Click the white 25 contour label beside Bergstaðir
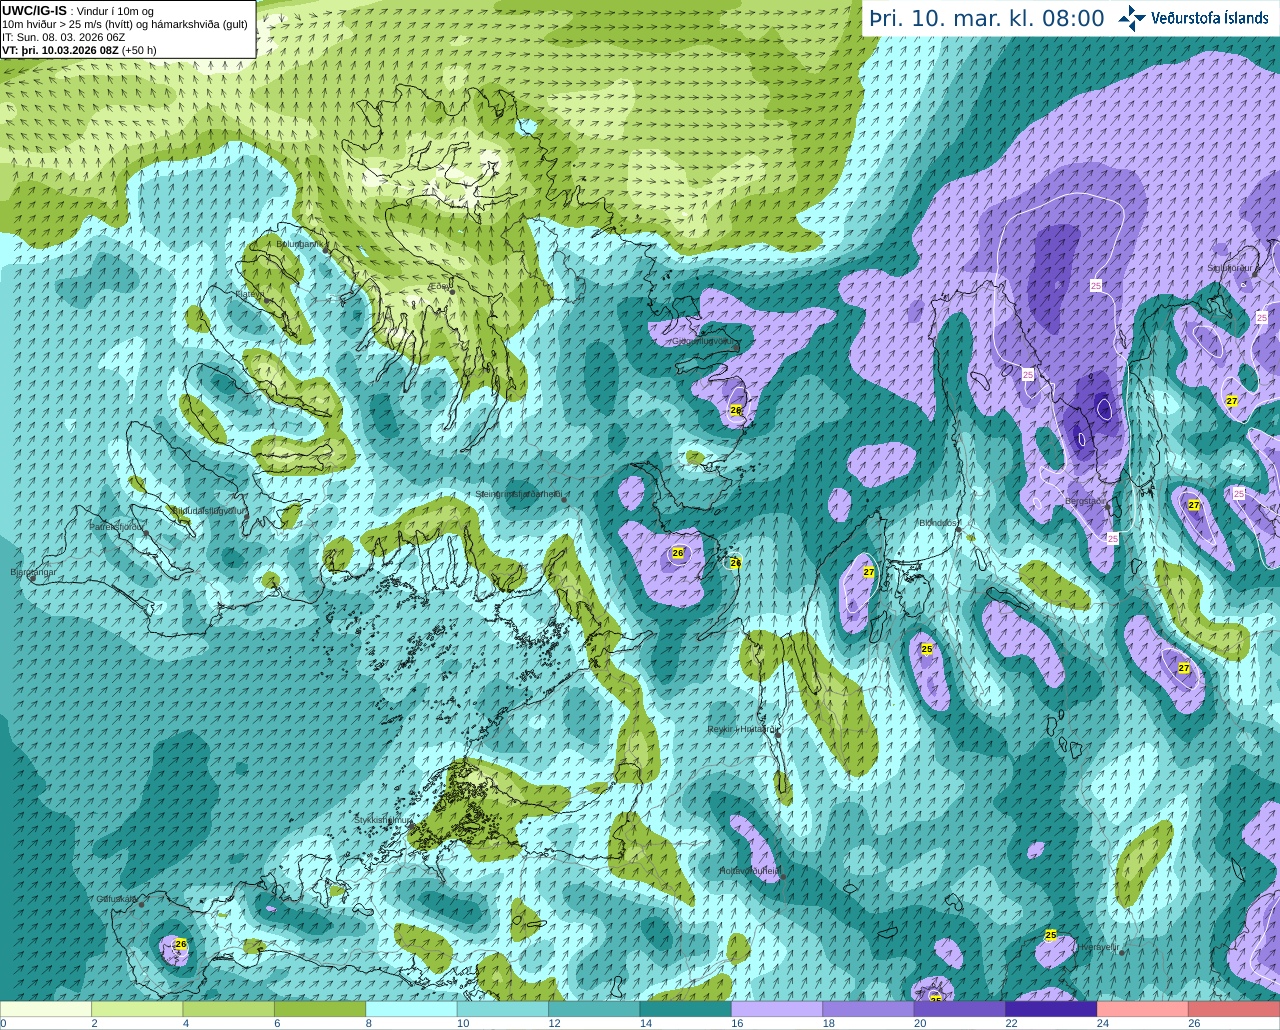The height and width of the screenshot is (1030, 1280). pyautogui.click(x=1113, y=538)
